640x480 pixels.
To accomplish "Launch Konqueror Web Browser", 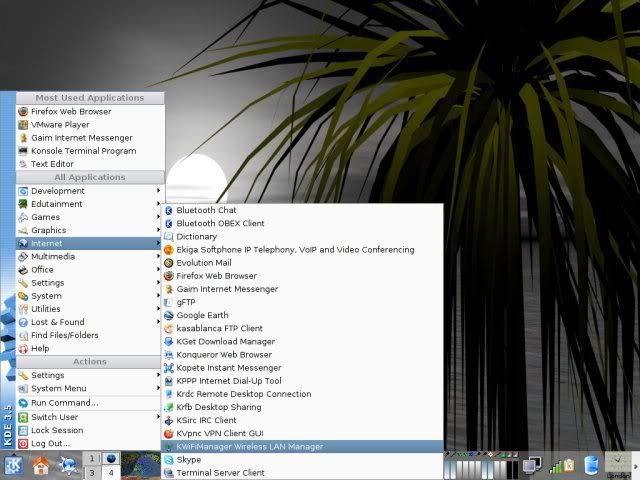I will 302,354.
